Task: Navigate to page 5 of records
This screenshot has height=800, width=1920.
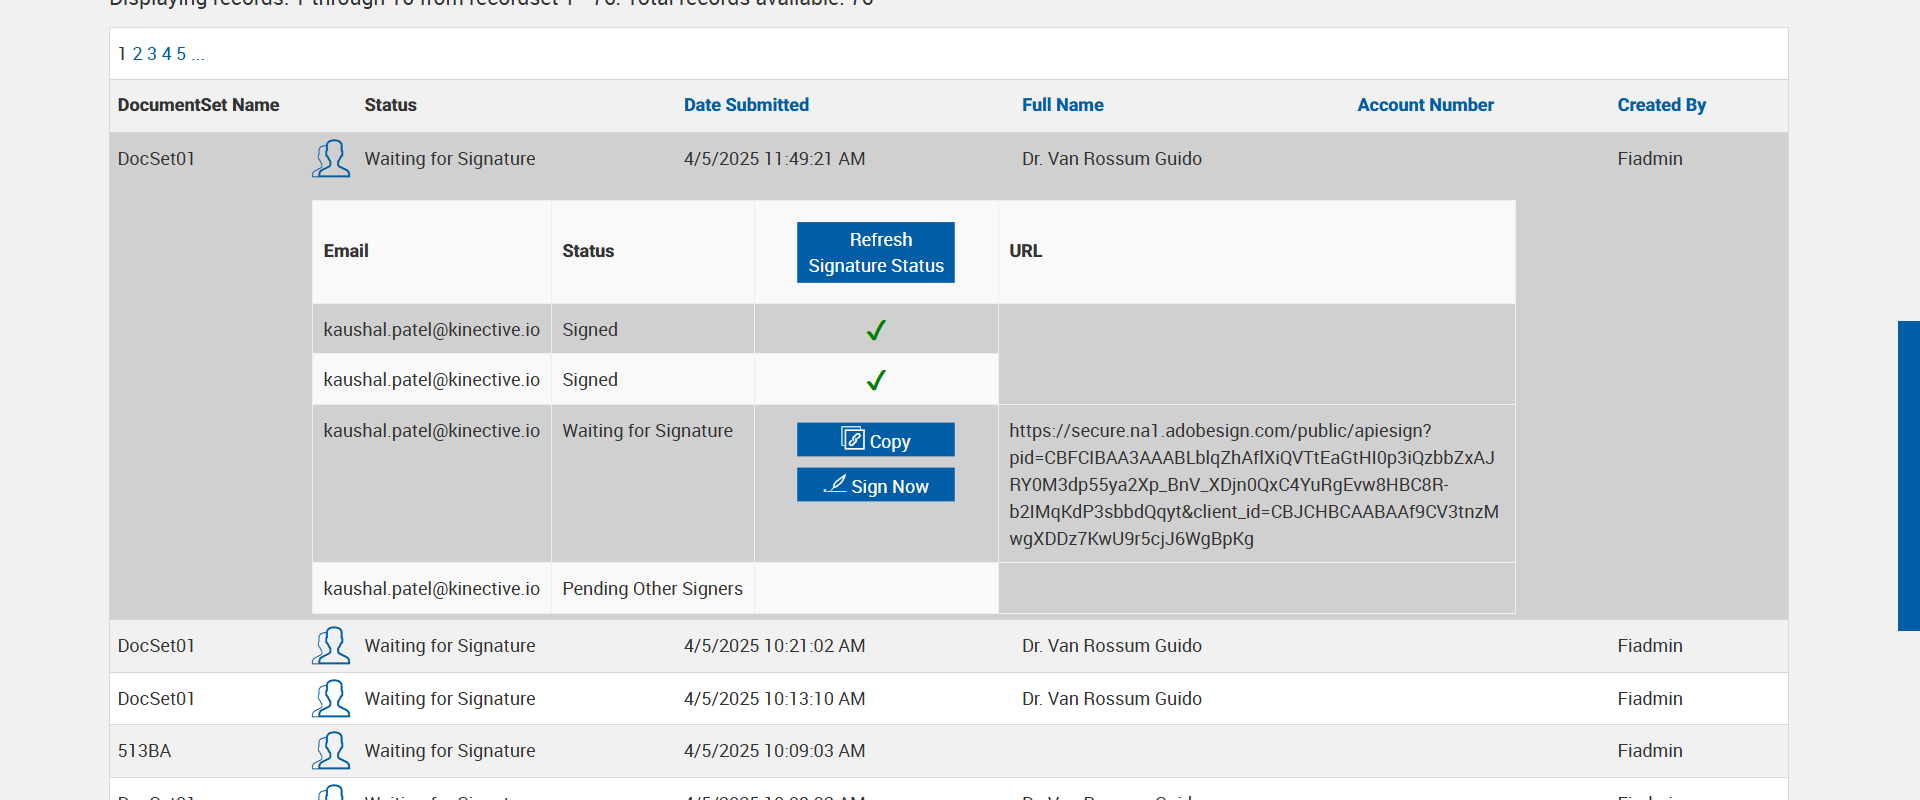Action: coord(181,54)
